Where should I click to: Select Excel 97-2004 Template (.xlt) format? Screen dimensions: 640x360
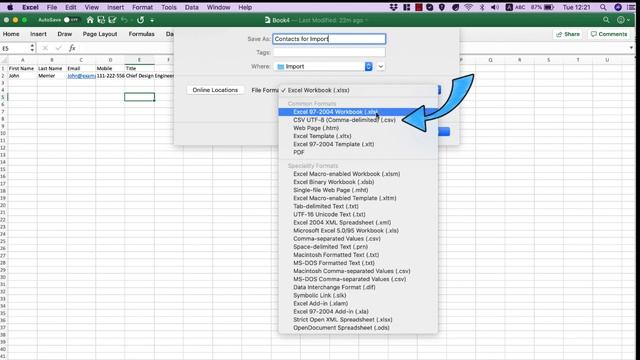pyautogui.click(x=358, y=144)
